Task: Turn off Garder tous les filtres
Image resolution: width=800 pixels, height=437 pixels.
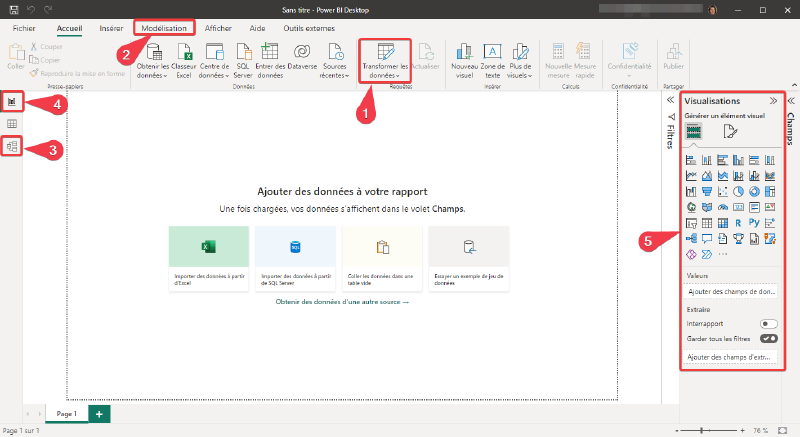Action: point(768,339)
